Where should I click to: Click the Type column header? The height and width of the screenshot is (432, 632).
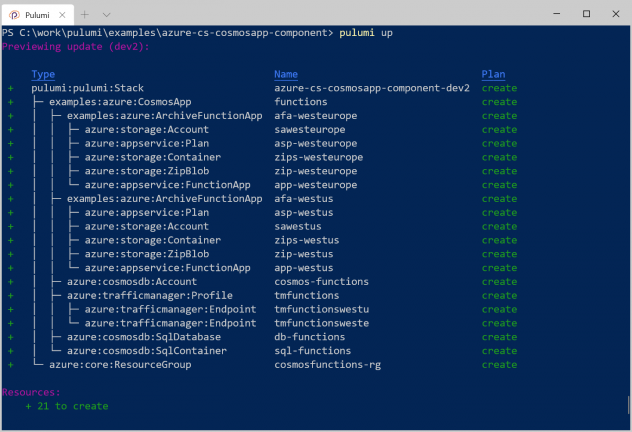pyautogui.click(x=43, y=75)
